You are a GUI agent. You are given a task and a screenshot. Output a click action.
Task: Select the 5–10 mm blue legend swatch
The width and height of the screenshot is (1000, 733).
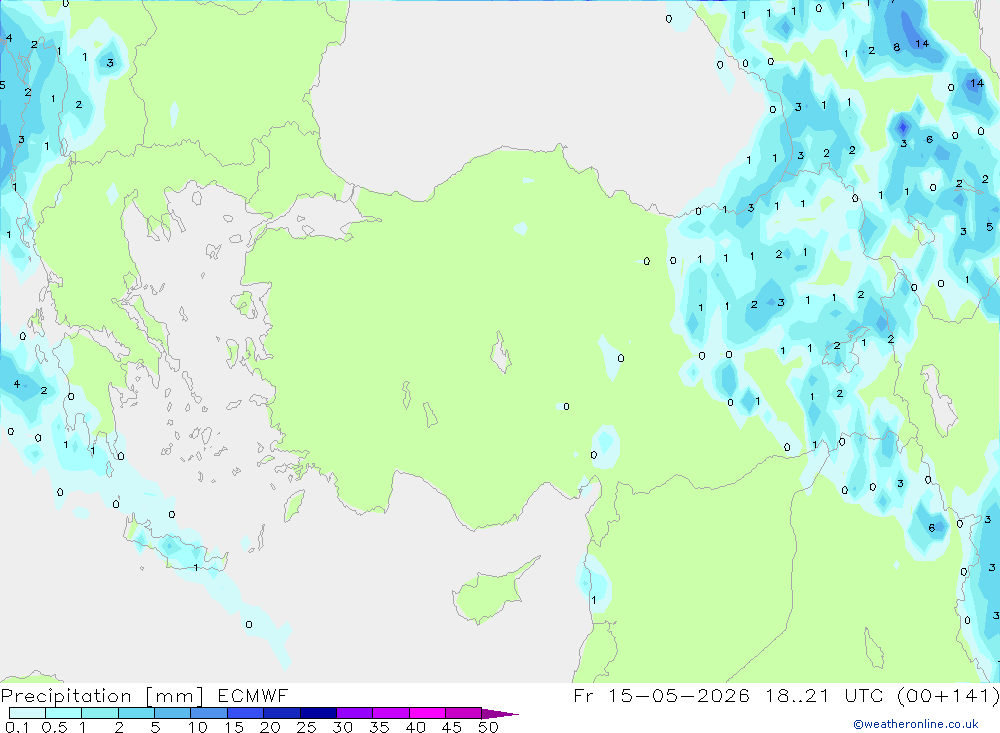coord(173,713)
